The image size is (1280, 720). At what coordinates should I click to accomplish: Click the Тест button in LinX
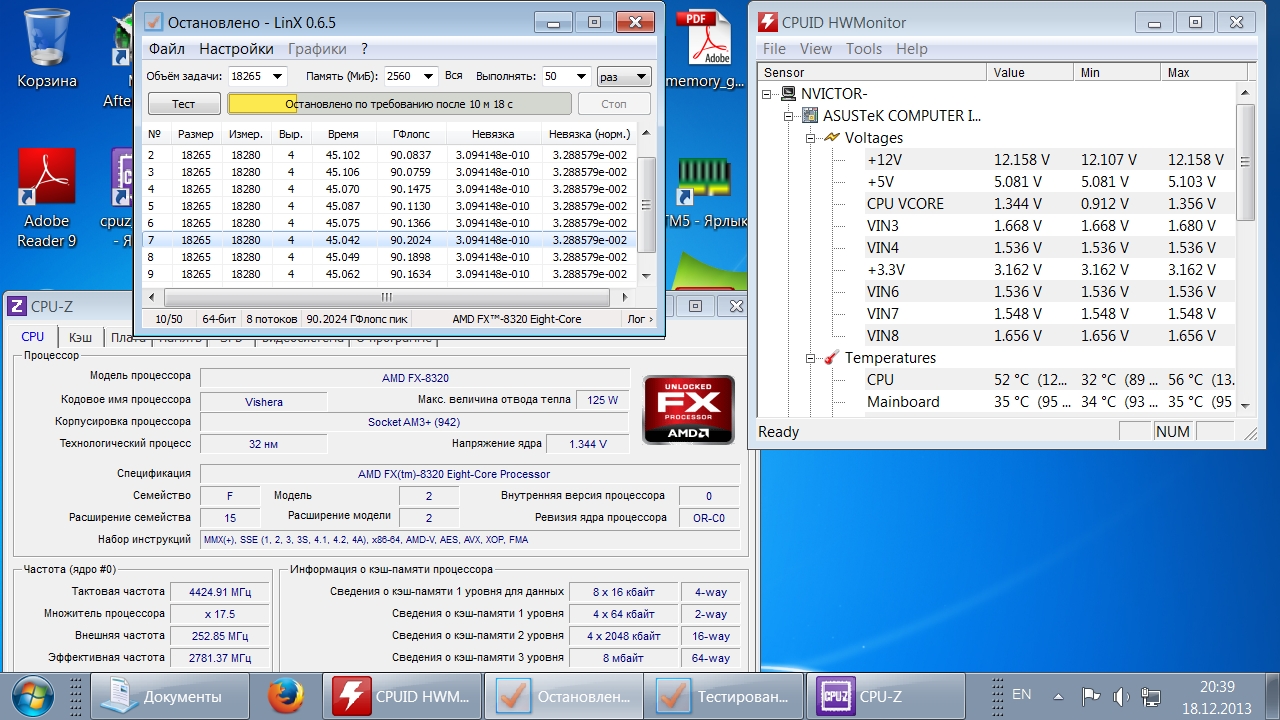[184, 104]
